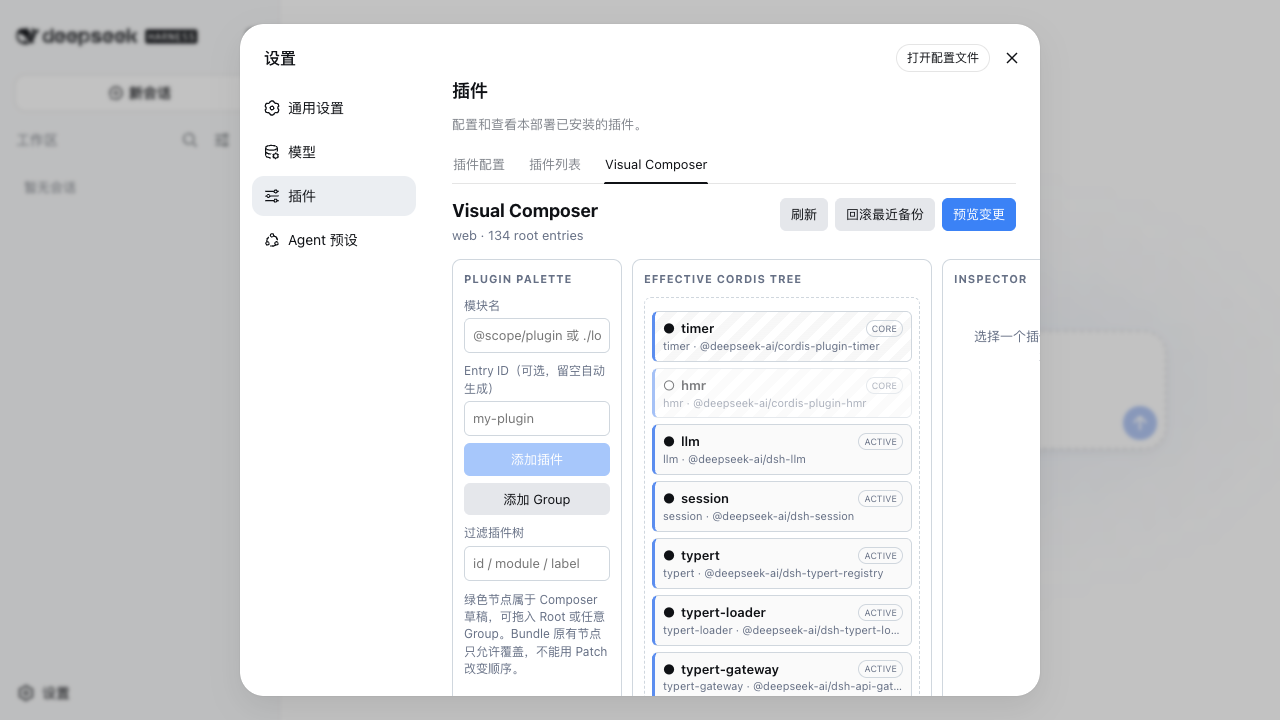
Task: Toggle the status dot of typert-loader
Action: pyautogui.click(x=669, y=612)
